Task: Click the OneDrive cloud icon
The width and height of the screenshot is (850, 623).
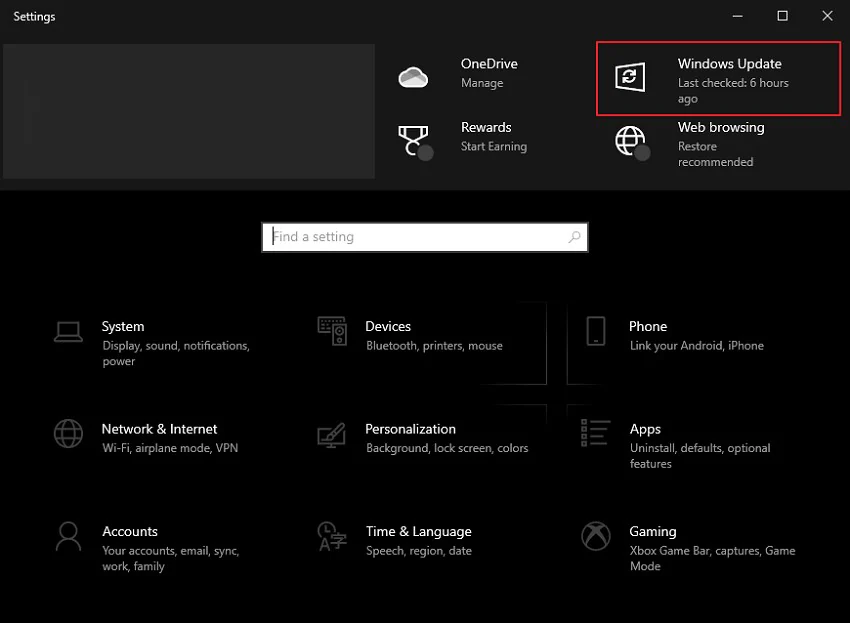Action: pos(413,77)
